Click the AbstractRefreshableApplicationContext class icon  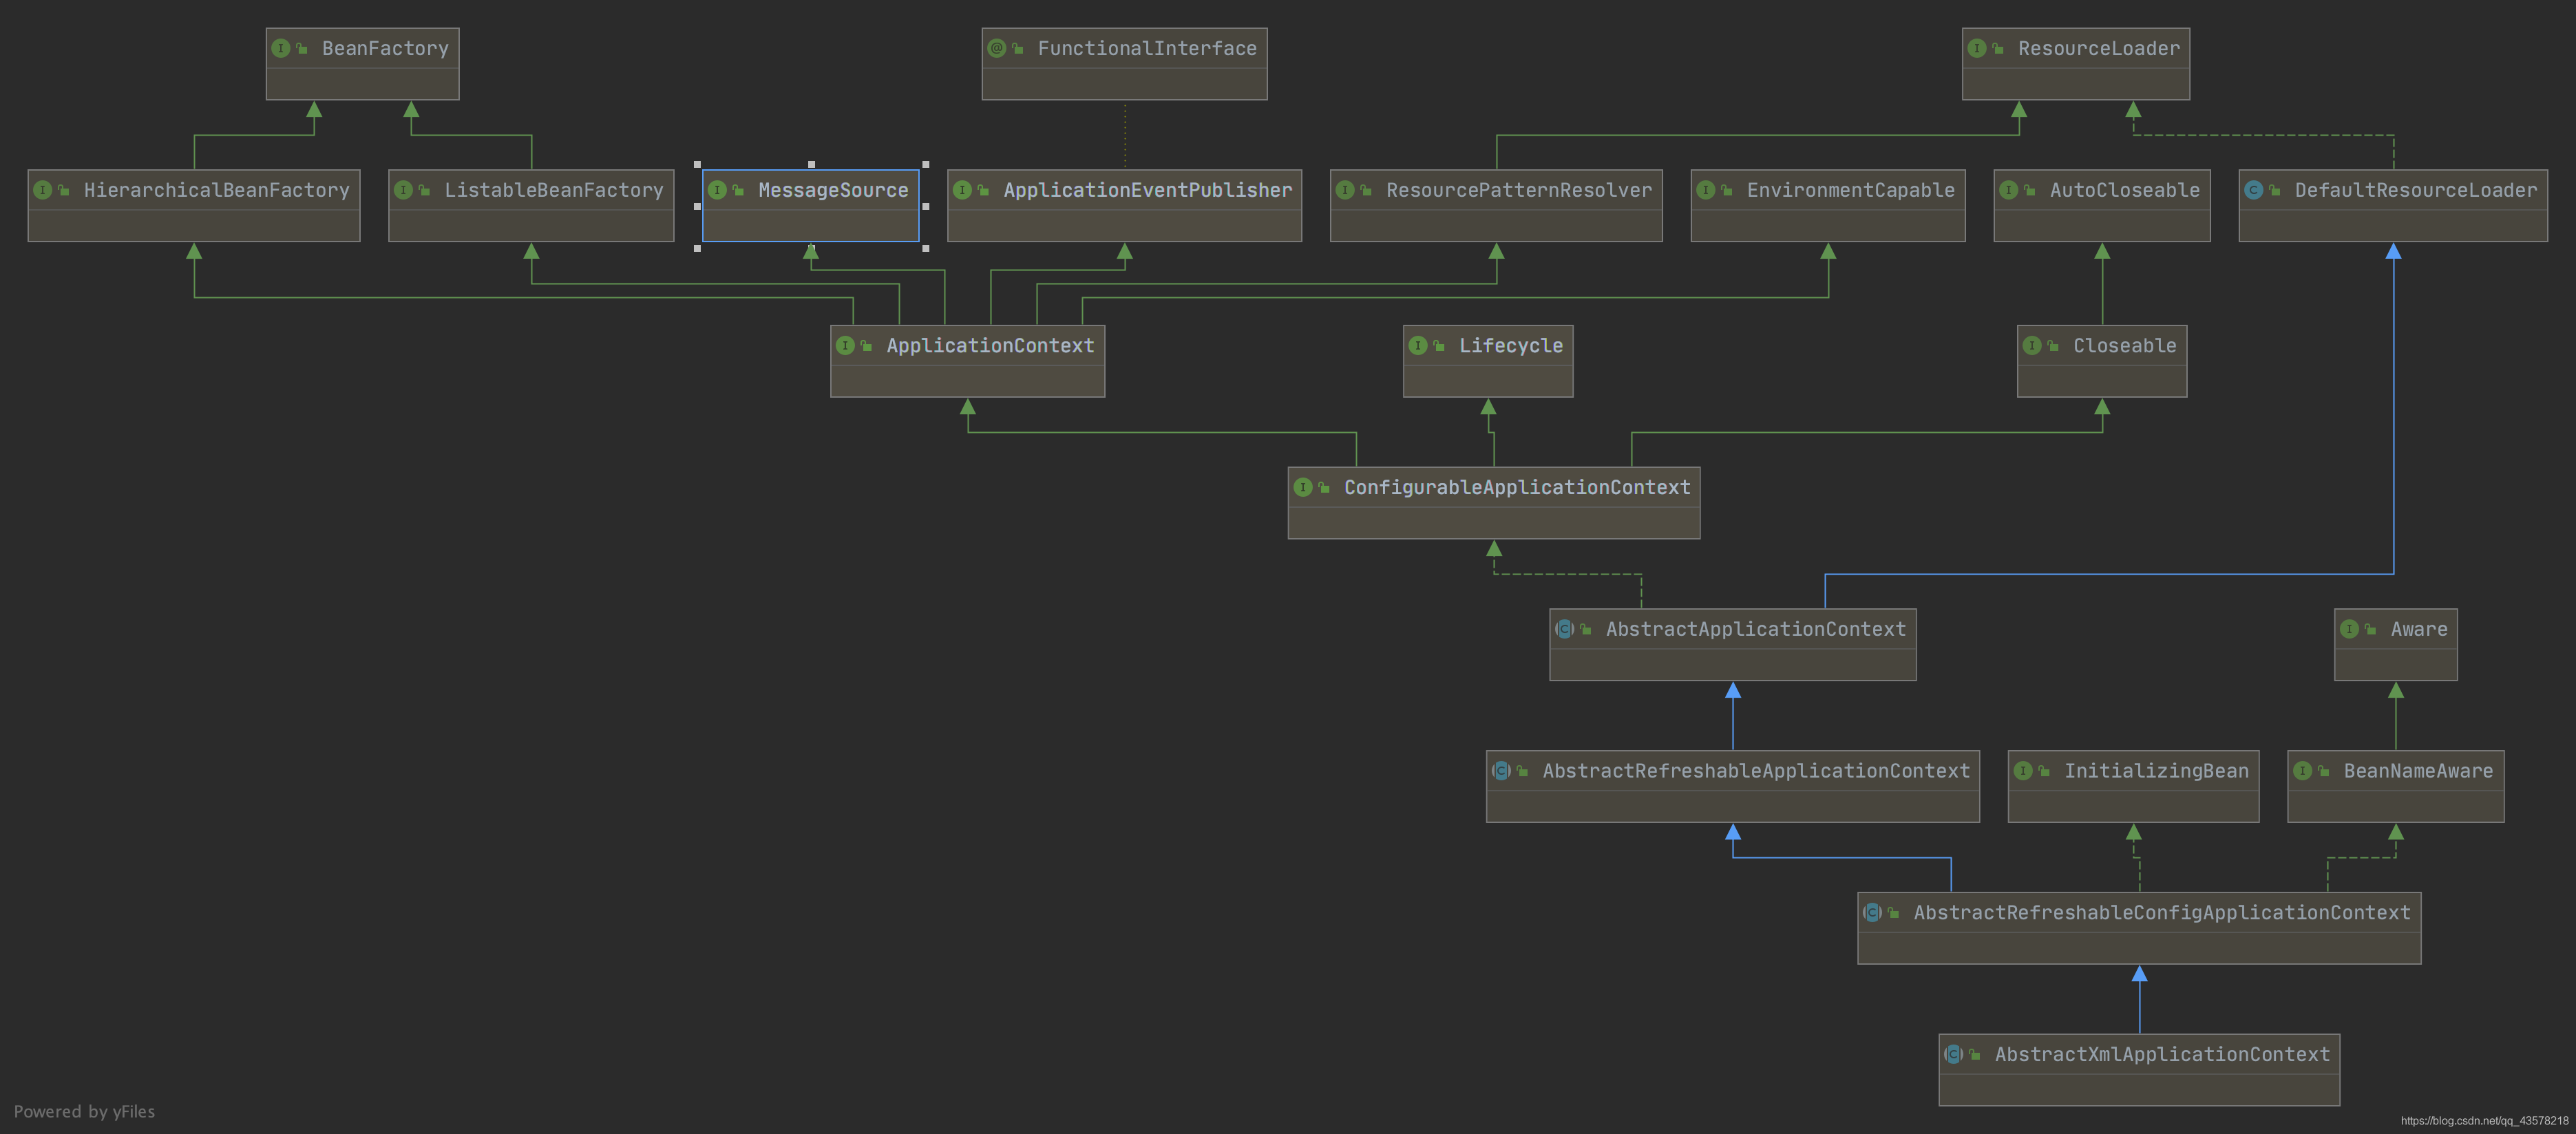(x=1502, y=771)
